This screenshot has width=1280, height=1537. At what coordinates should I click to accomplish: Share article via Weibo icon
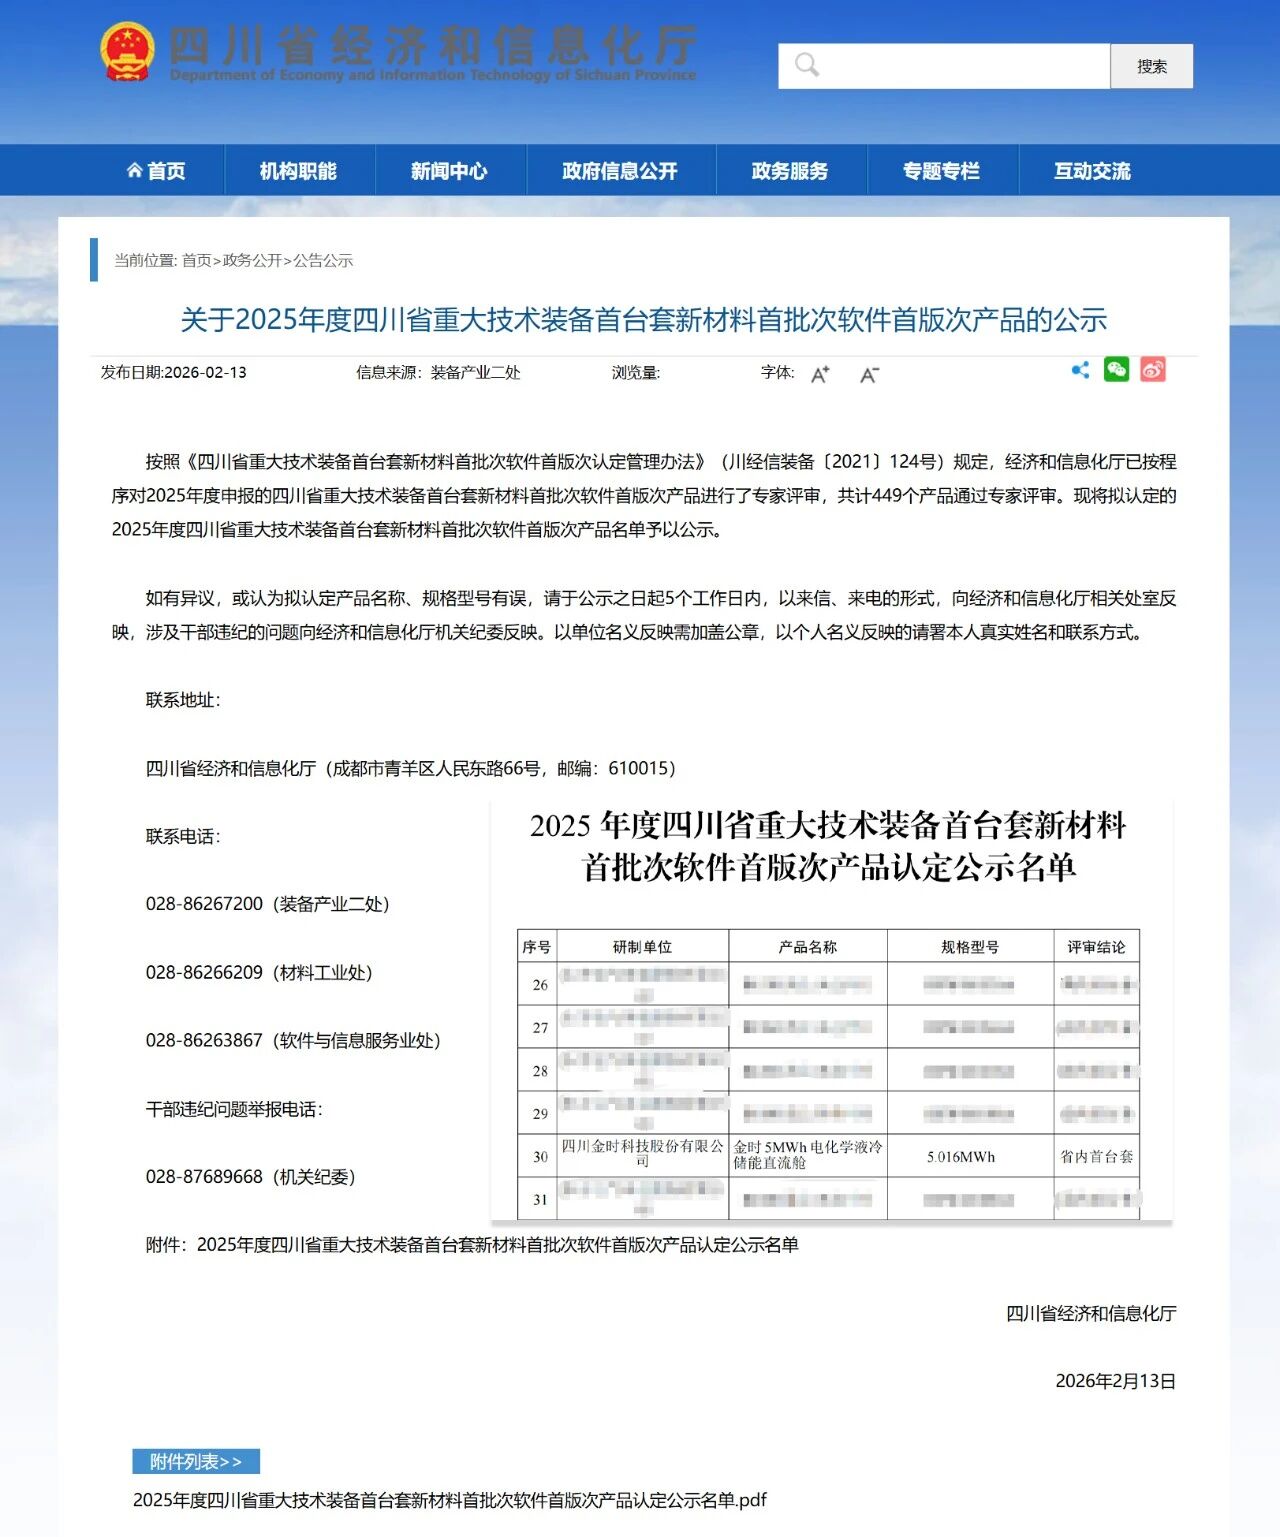(x=1152, y=370)
